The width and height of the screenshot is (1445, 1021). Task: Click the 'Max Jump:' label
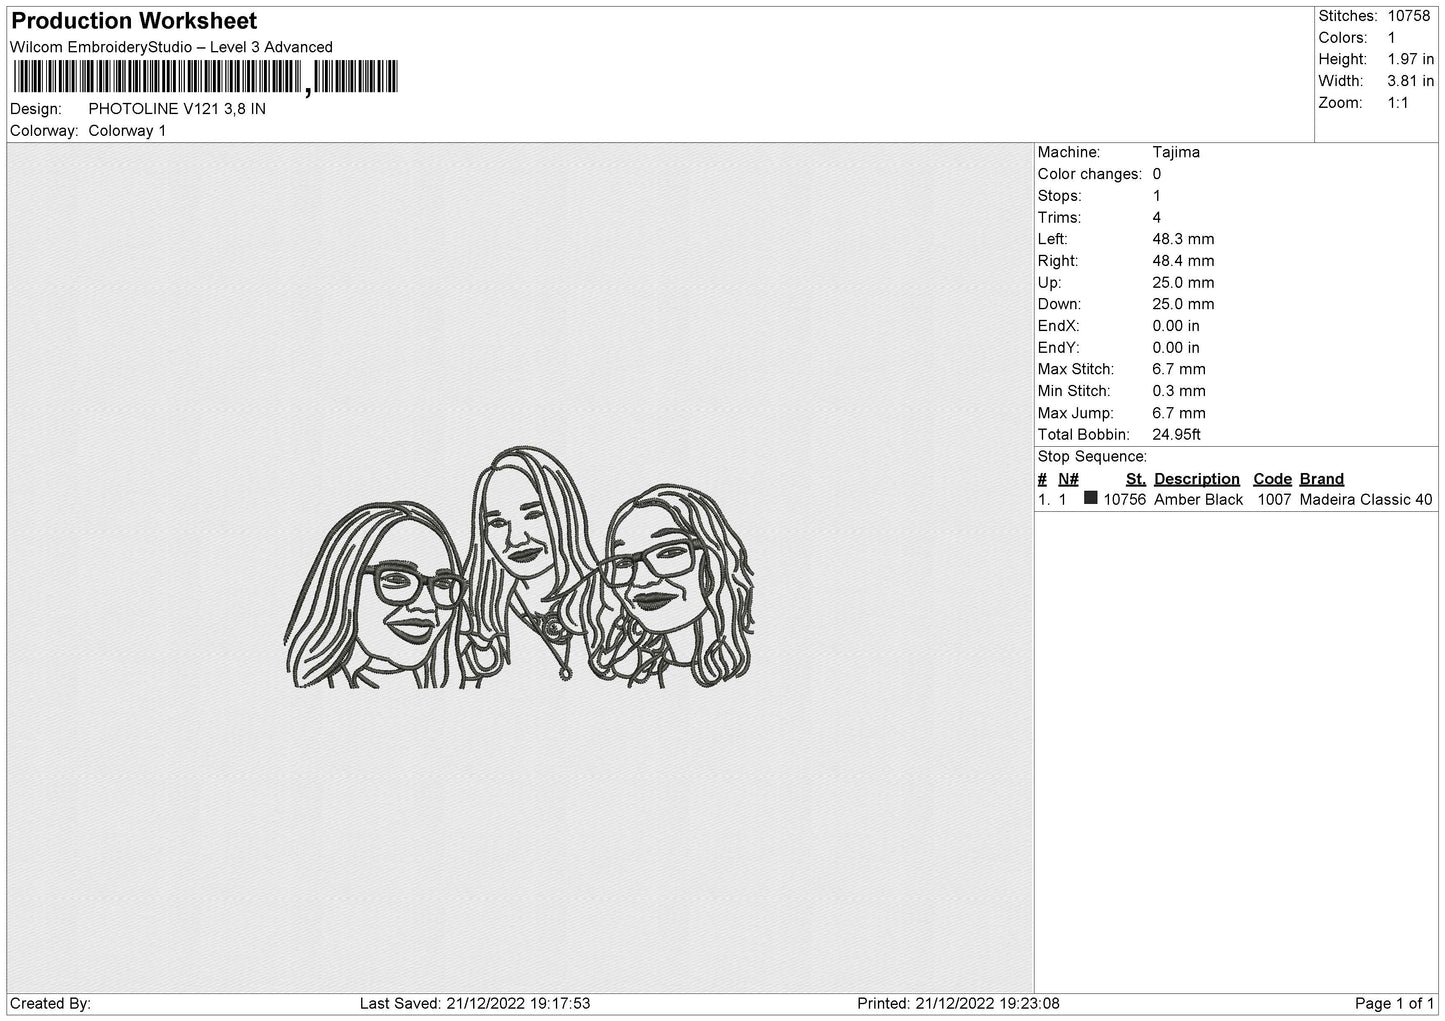click(x=1076, y=414)
